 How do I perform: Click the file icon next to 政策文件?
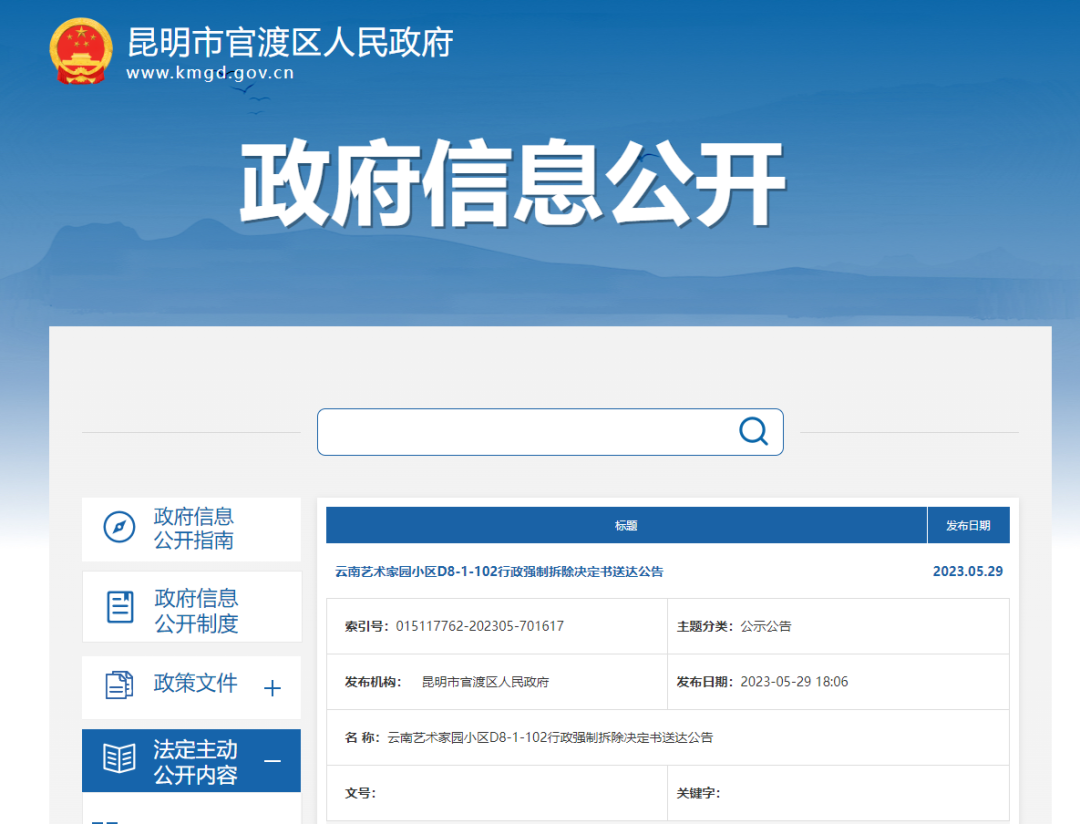point(120,686)
